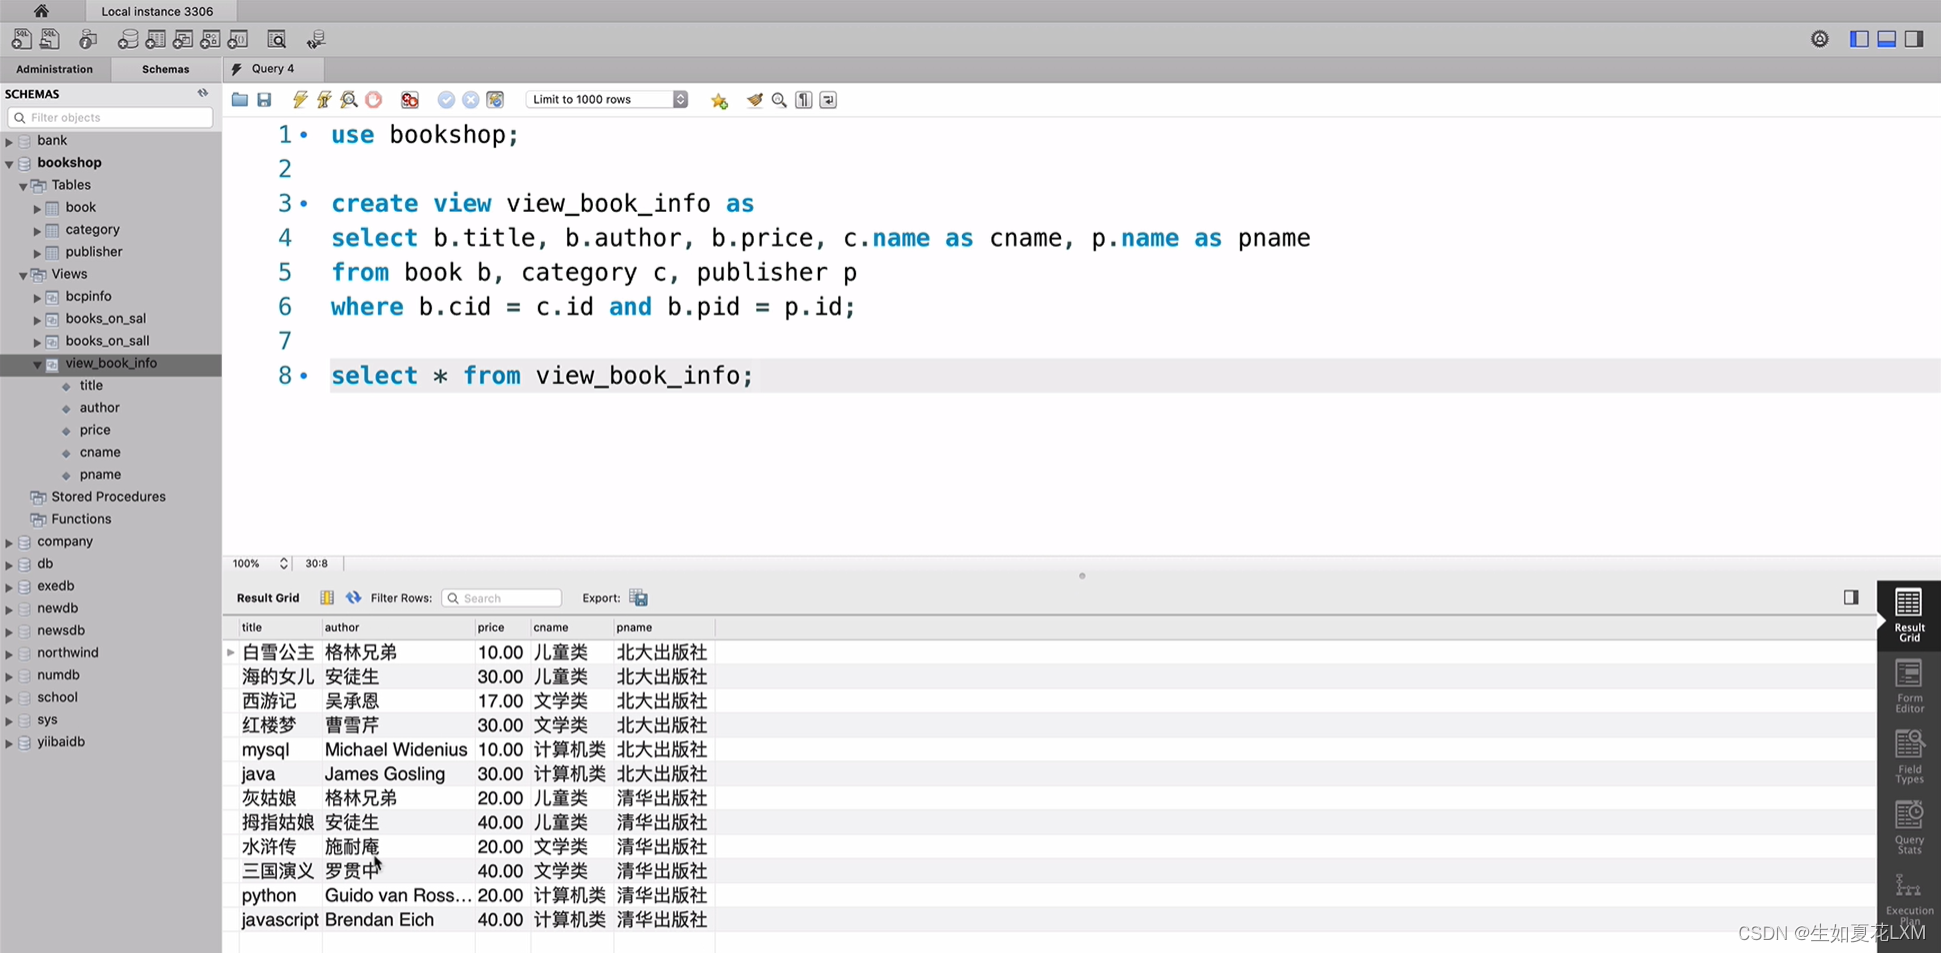
Task: Execute the SQL query with the lightning icon
Action: (x=300, y=99)
